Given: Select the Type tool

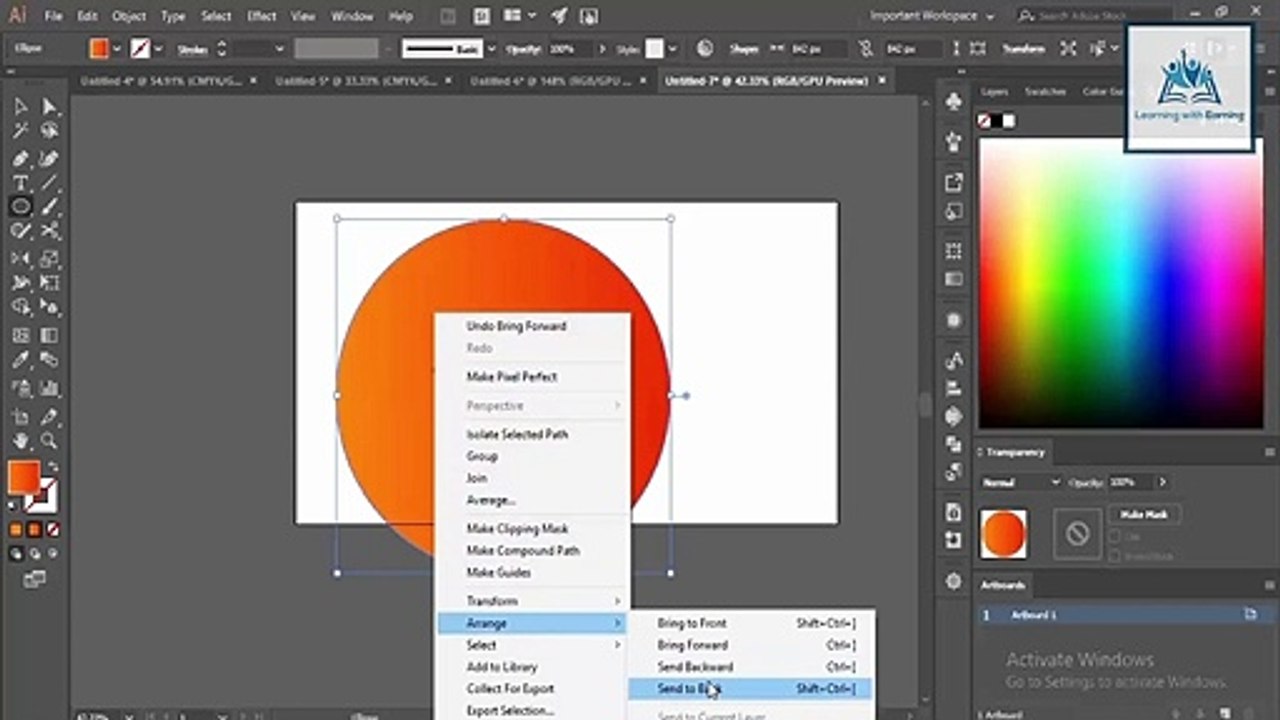Looking at the screenshot, I should click(20, 183).
